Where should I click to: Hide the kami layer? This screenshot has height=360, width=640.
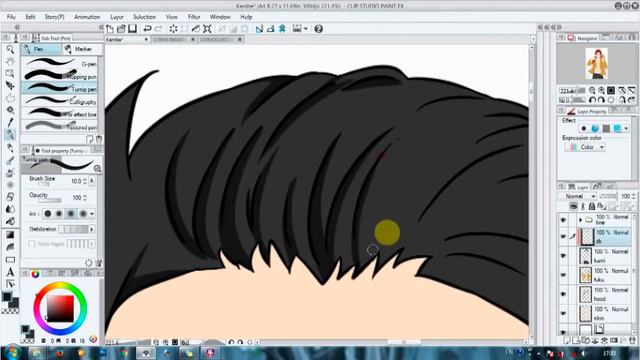pos(563,256)
